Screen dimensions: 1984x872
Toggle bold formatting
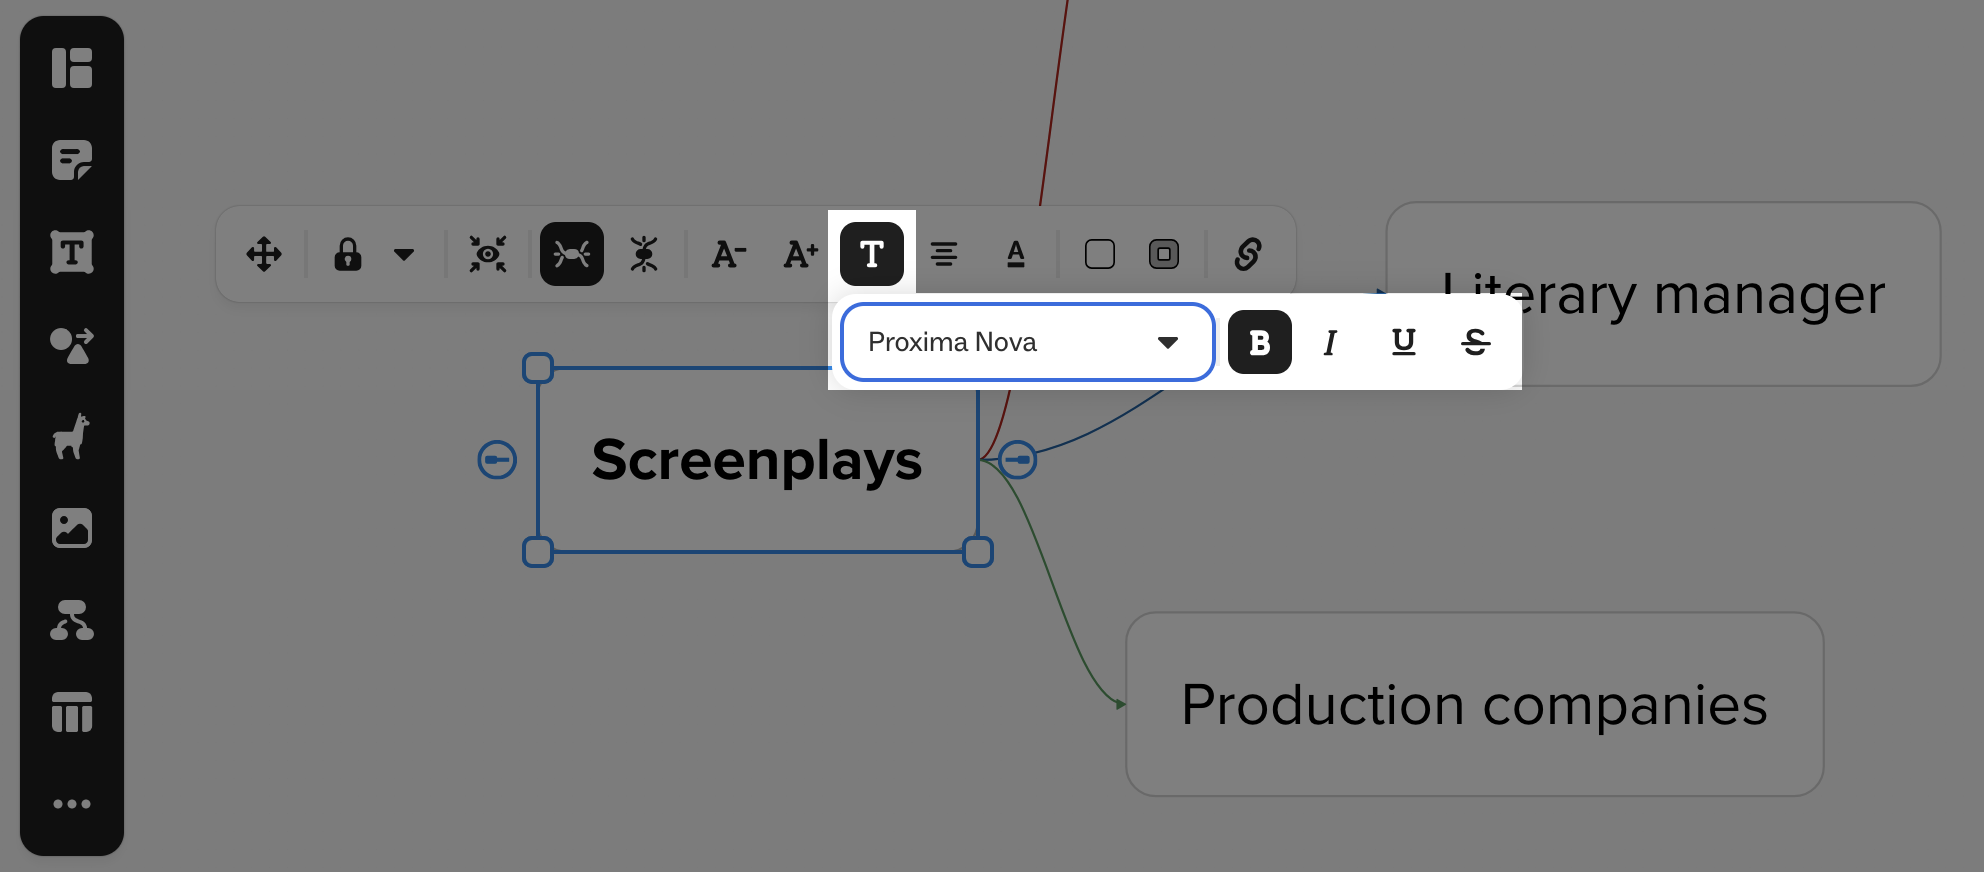[1259, 342]
